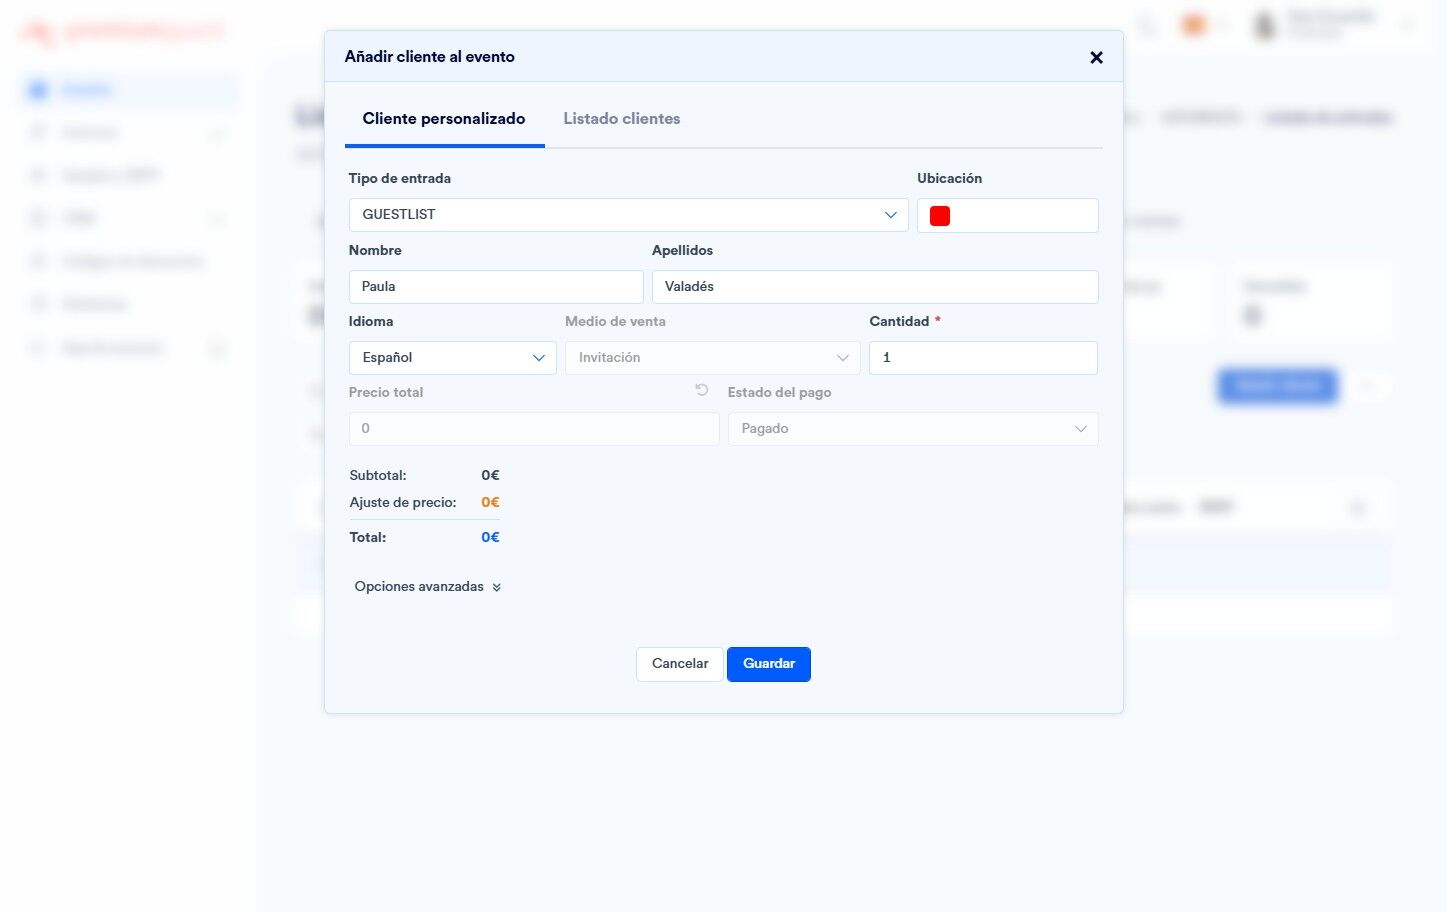Click the Precio total input field
The image size is (1447, 912).
coord(534,429)
